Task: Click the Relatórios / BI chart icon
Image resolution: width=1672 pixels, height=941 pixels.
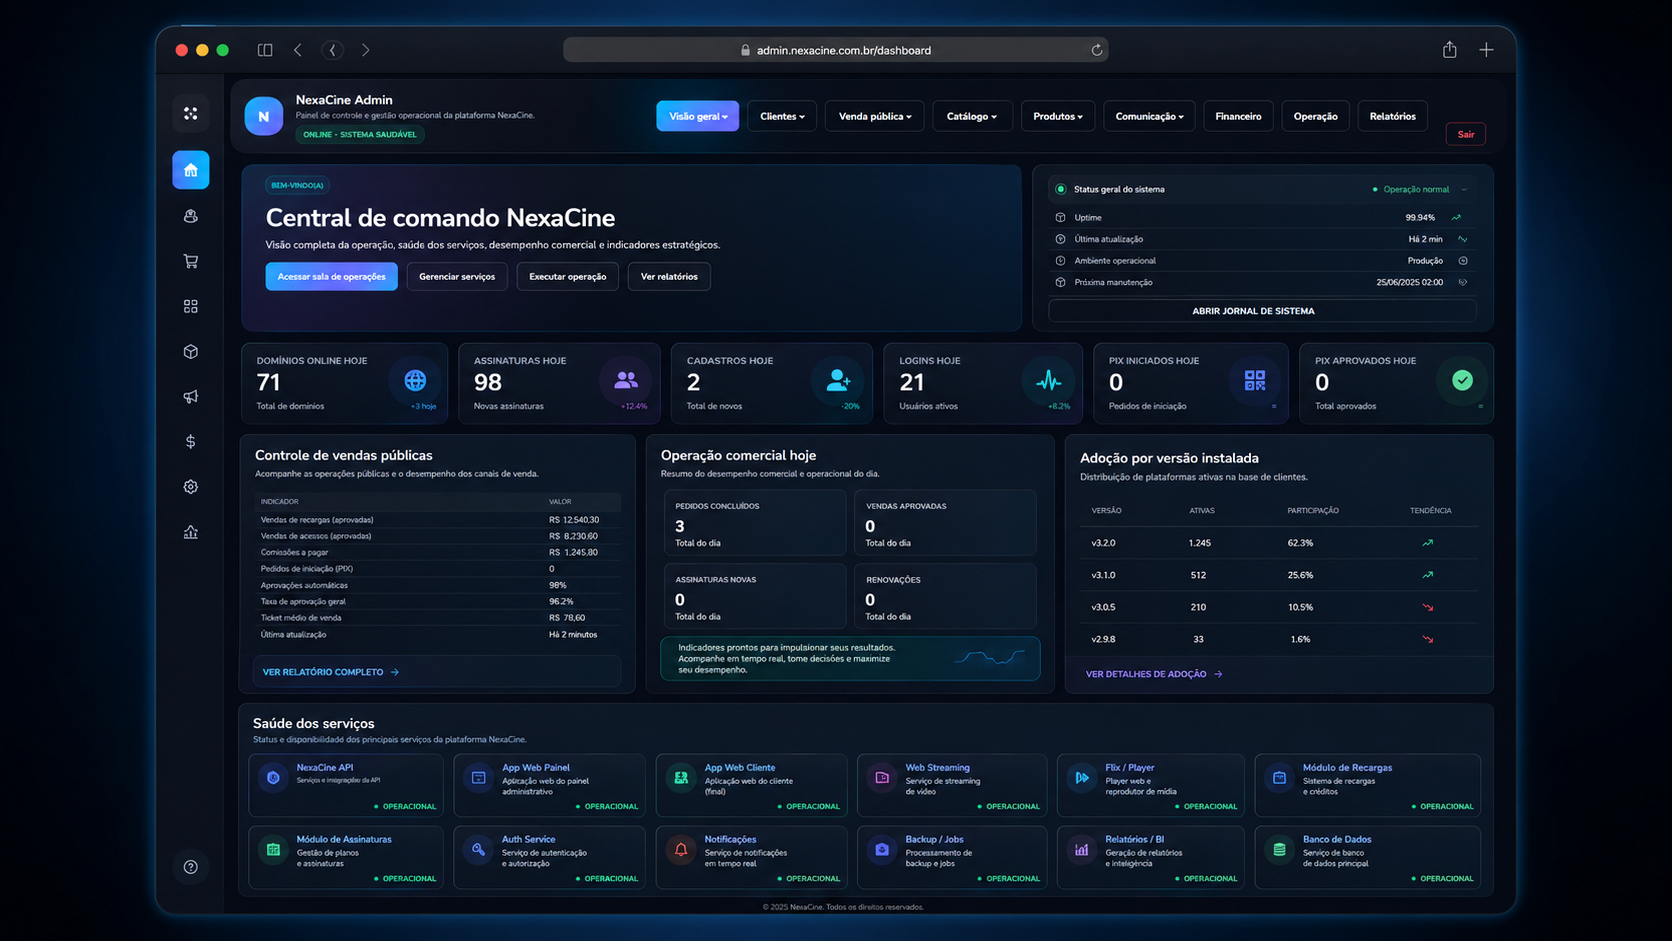Action: [1081, 849]
